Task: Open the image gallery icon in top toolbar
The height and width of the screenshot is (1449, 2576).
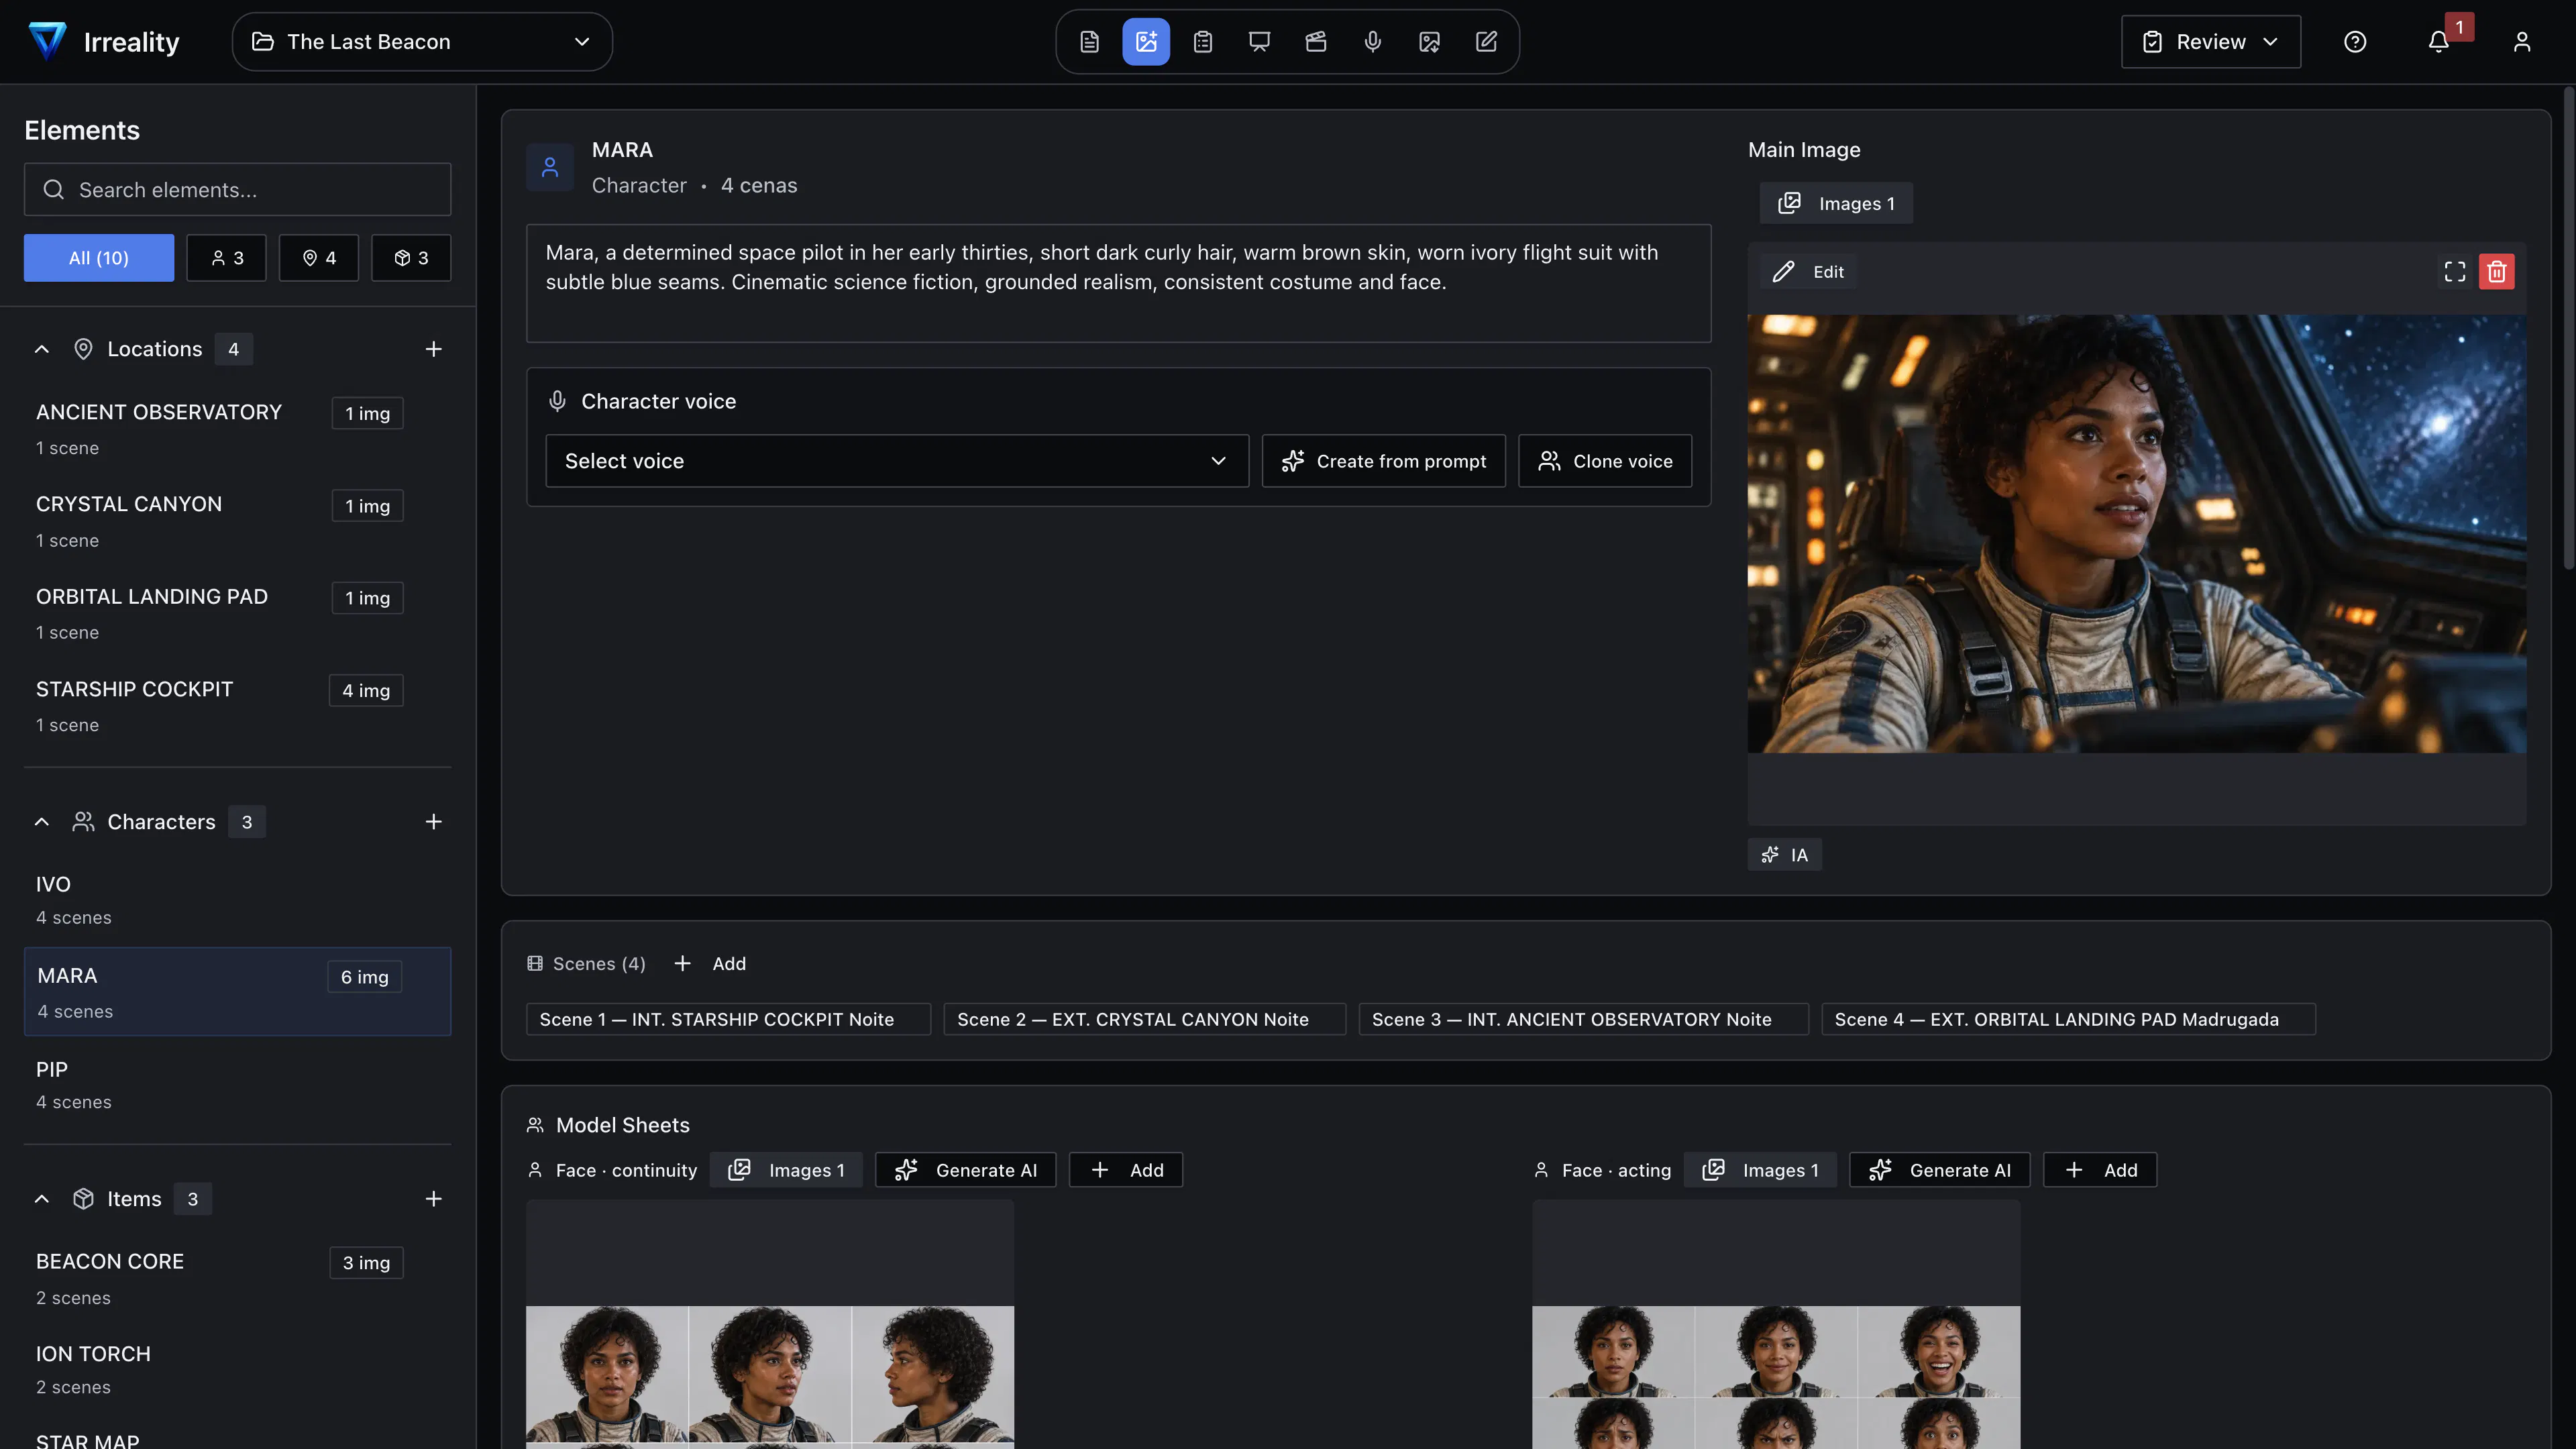Action: click(1430, 42)
